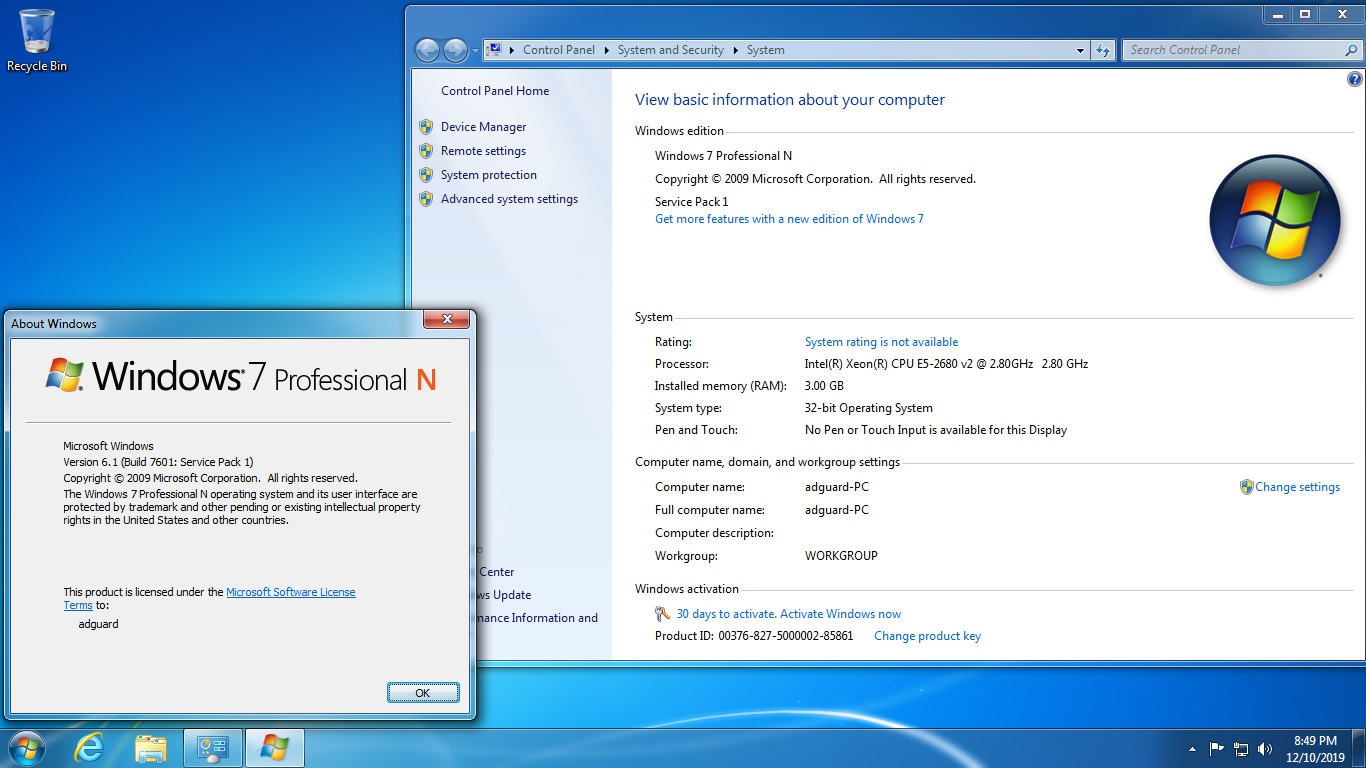Open Remote settings link
This screenshot has height=768, width=1366.
click(483, 151)
